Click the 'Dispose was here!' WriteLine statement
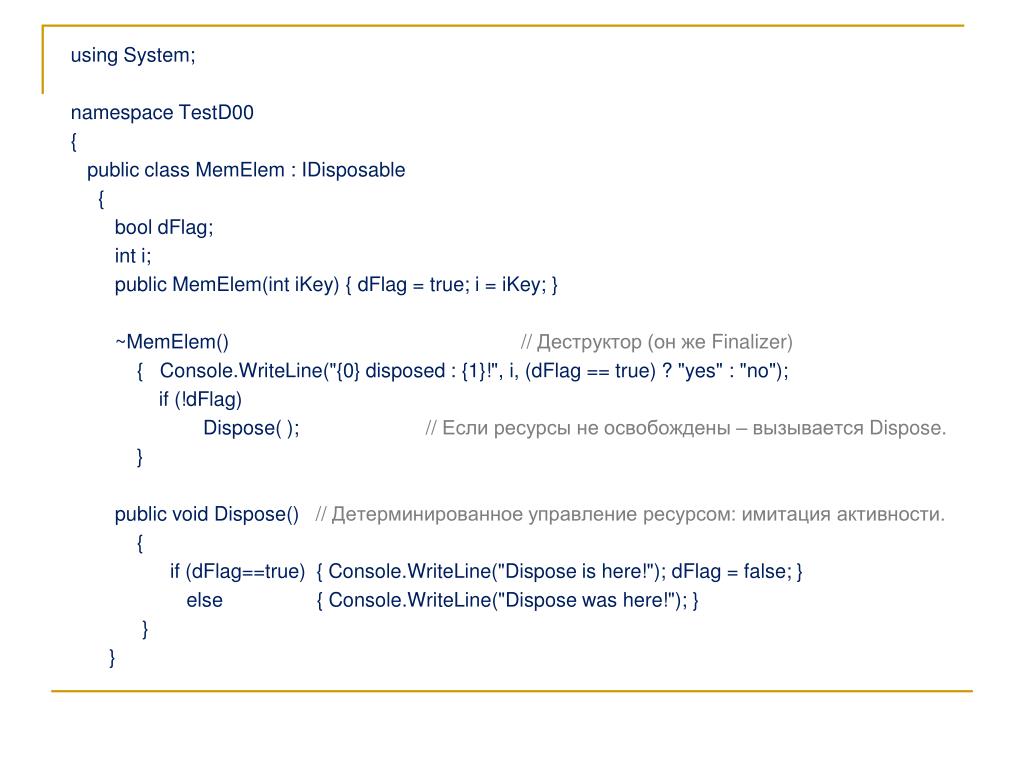 [508, 600]
